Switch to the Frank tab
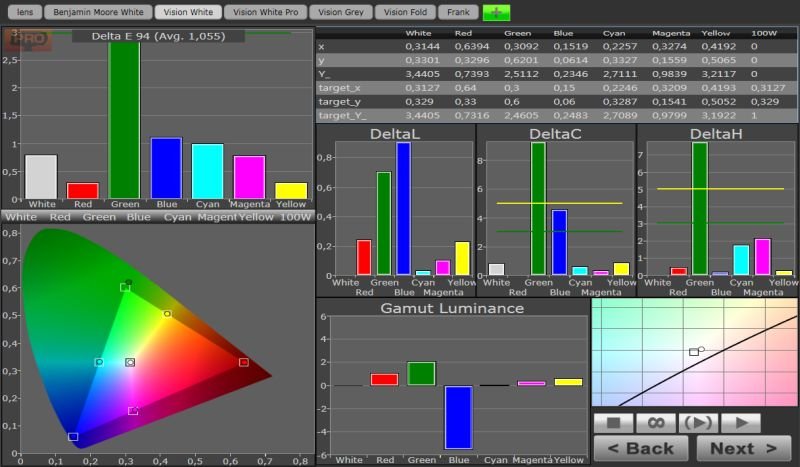This screenshot has height=467, width=800. pos(458,13)
